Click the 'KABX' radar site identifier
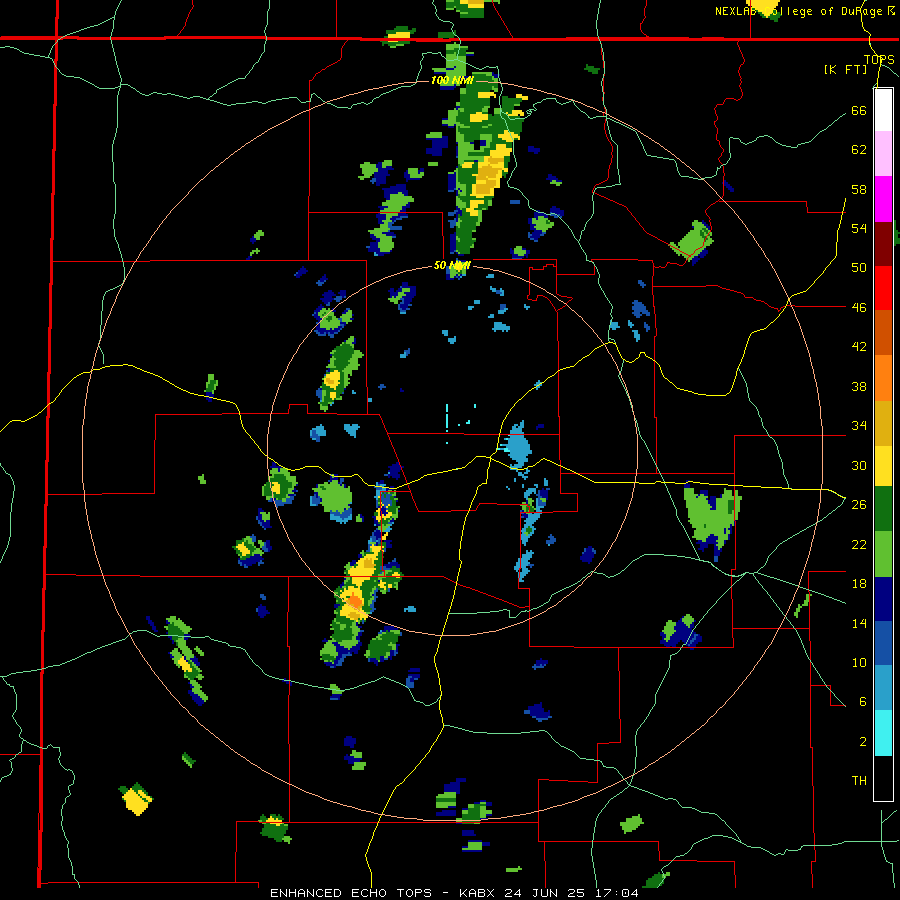This screenshot has width=900, height=900. click(479, 893)
